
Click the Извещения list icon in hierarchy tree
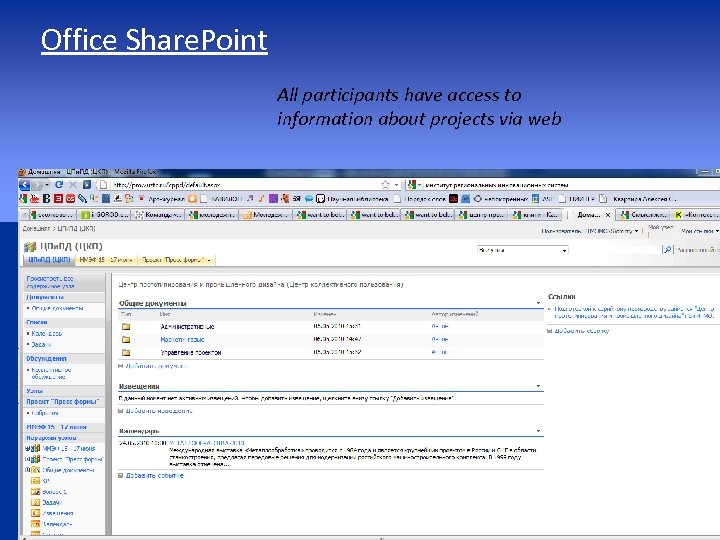[x=35, y=513]
